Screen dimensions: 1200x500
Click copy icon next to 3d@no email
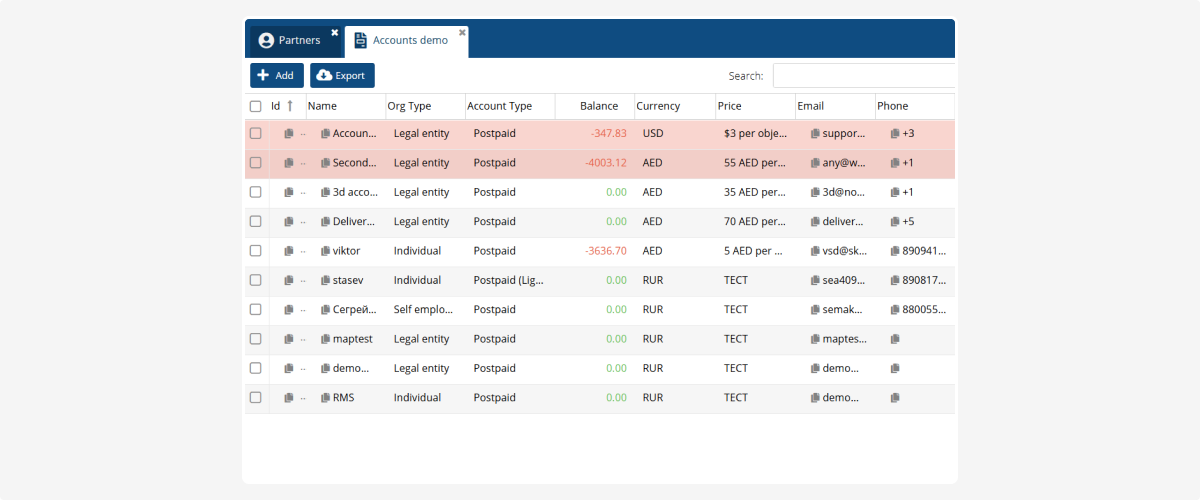pyautogui.click(x=815, y=192)
